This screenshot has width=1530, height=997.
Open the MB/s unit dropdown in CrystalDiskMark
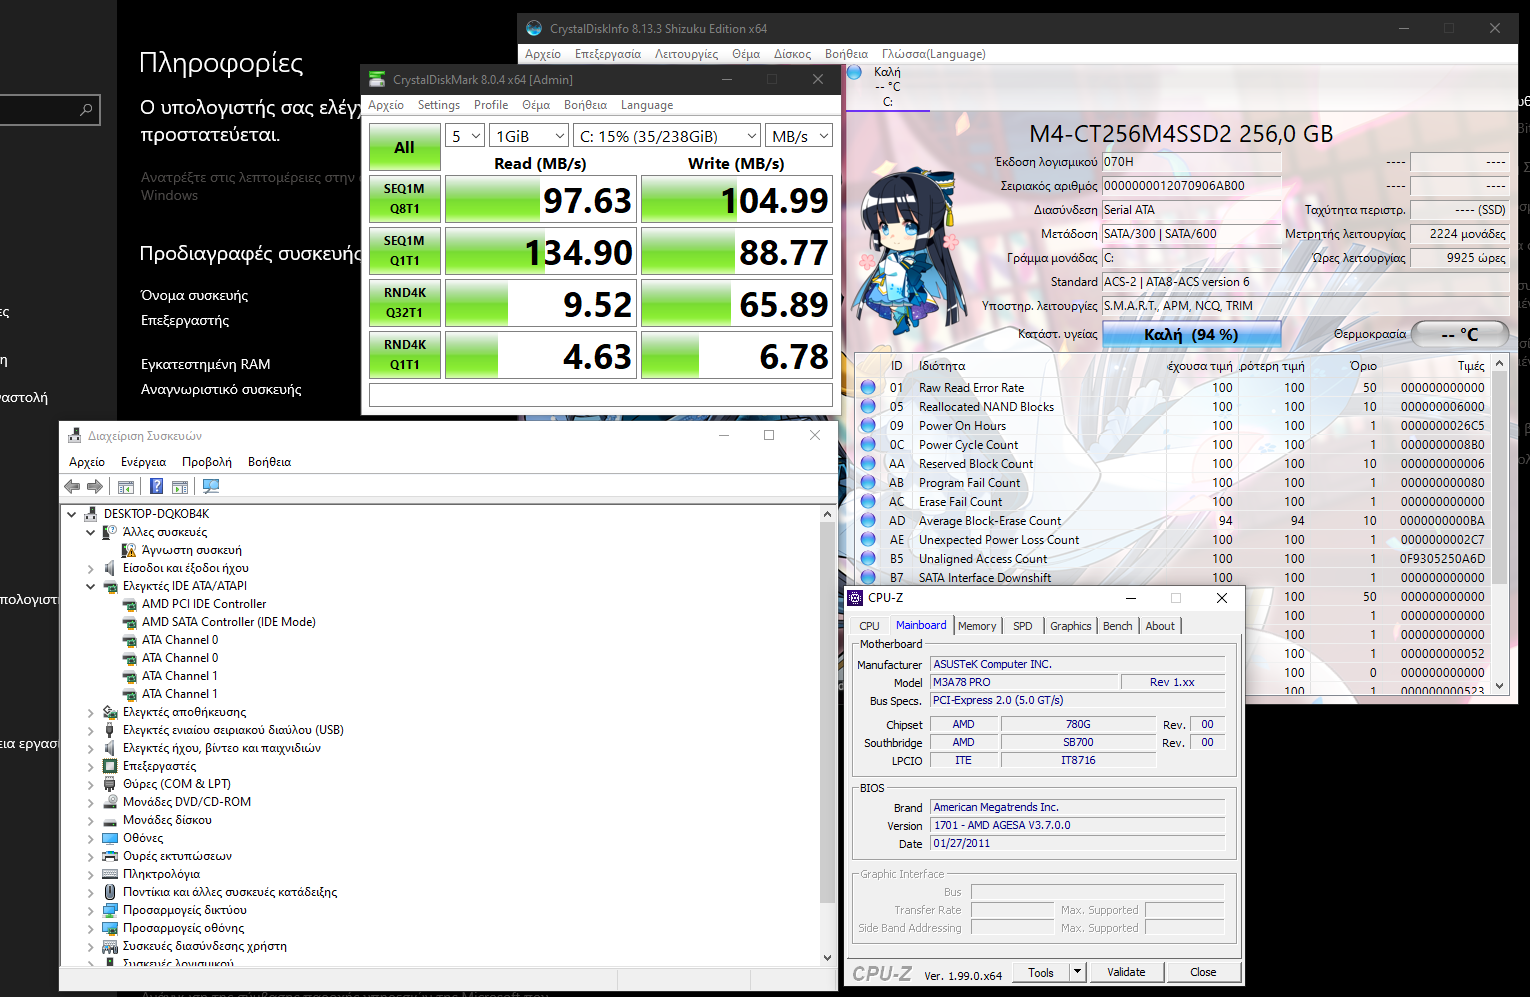click(800, 136)
